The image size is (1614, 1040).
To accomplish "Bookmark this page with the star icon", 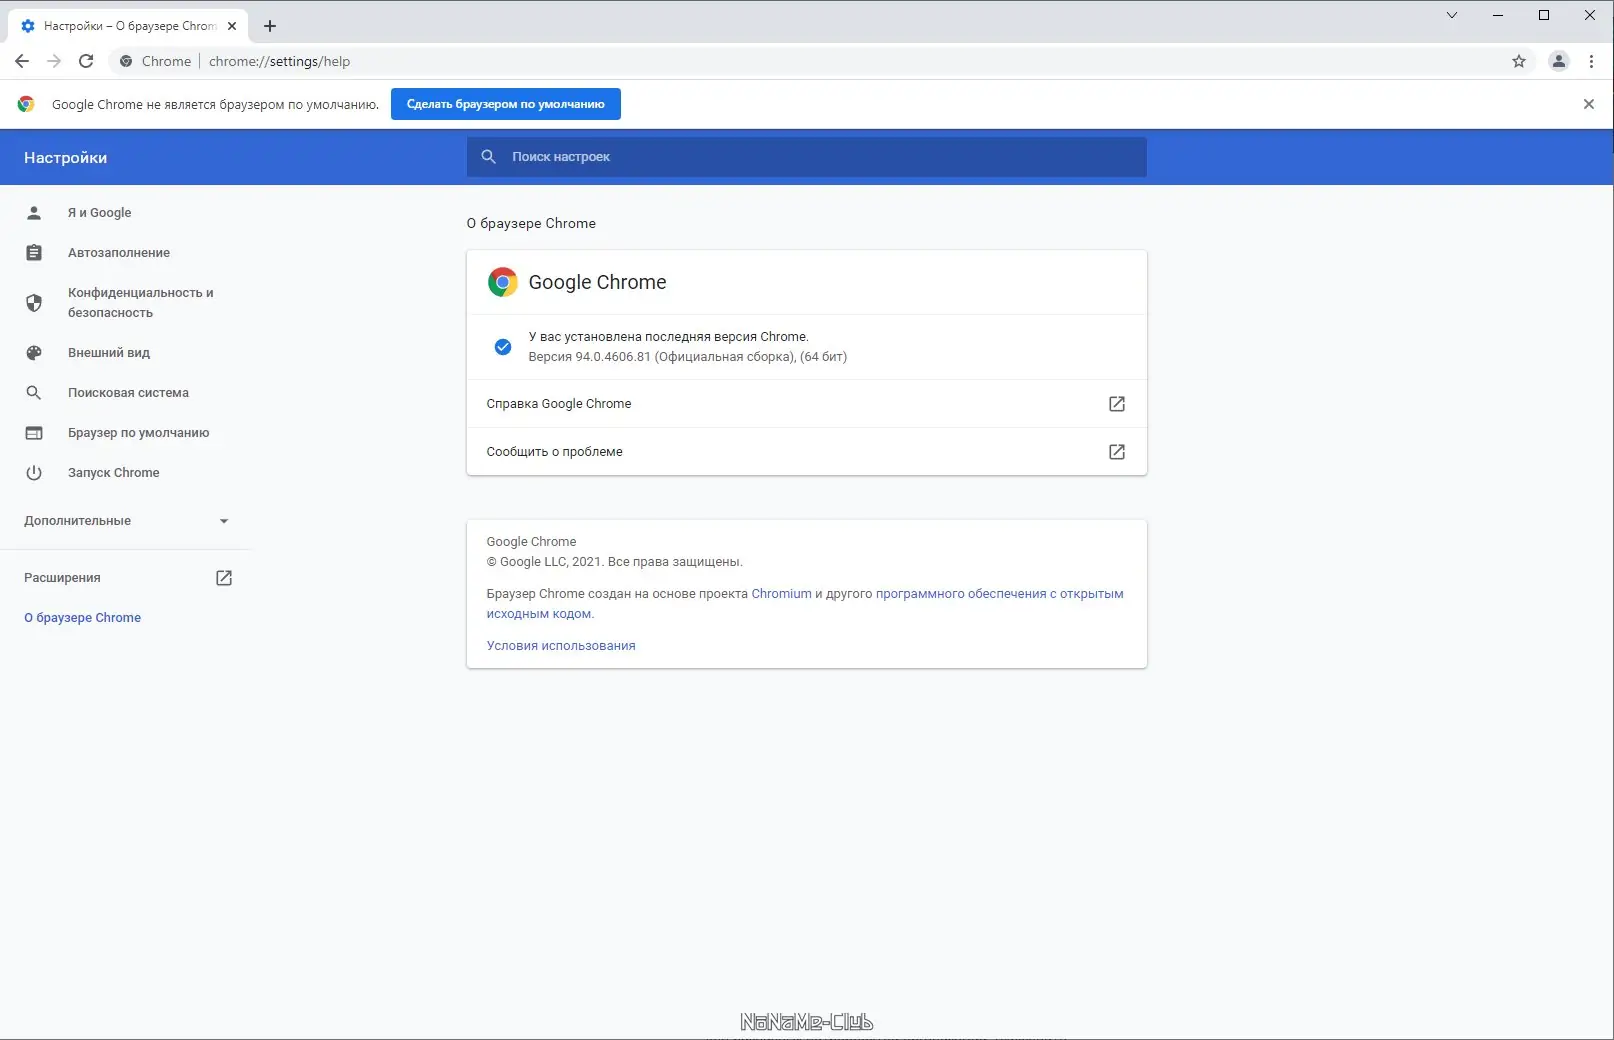I will click(x=1519, y=61).
